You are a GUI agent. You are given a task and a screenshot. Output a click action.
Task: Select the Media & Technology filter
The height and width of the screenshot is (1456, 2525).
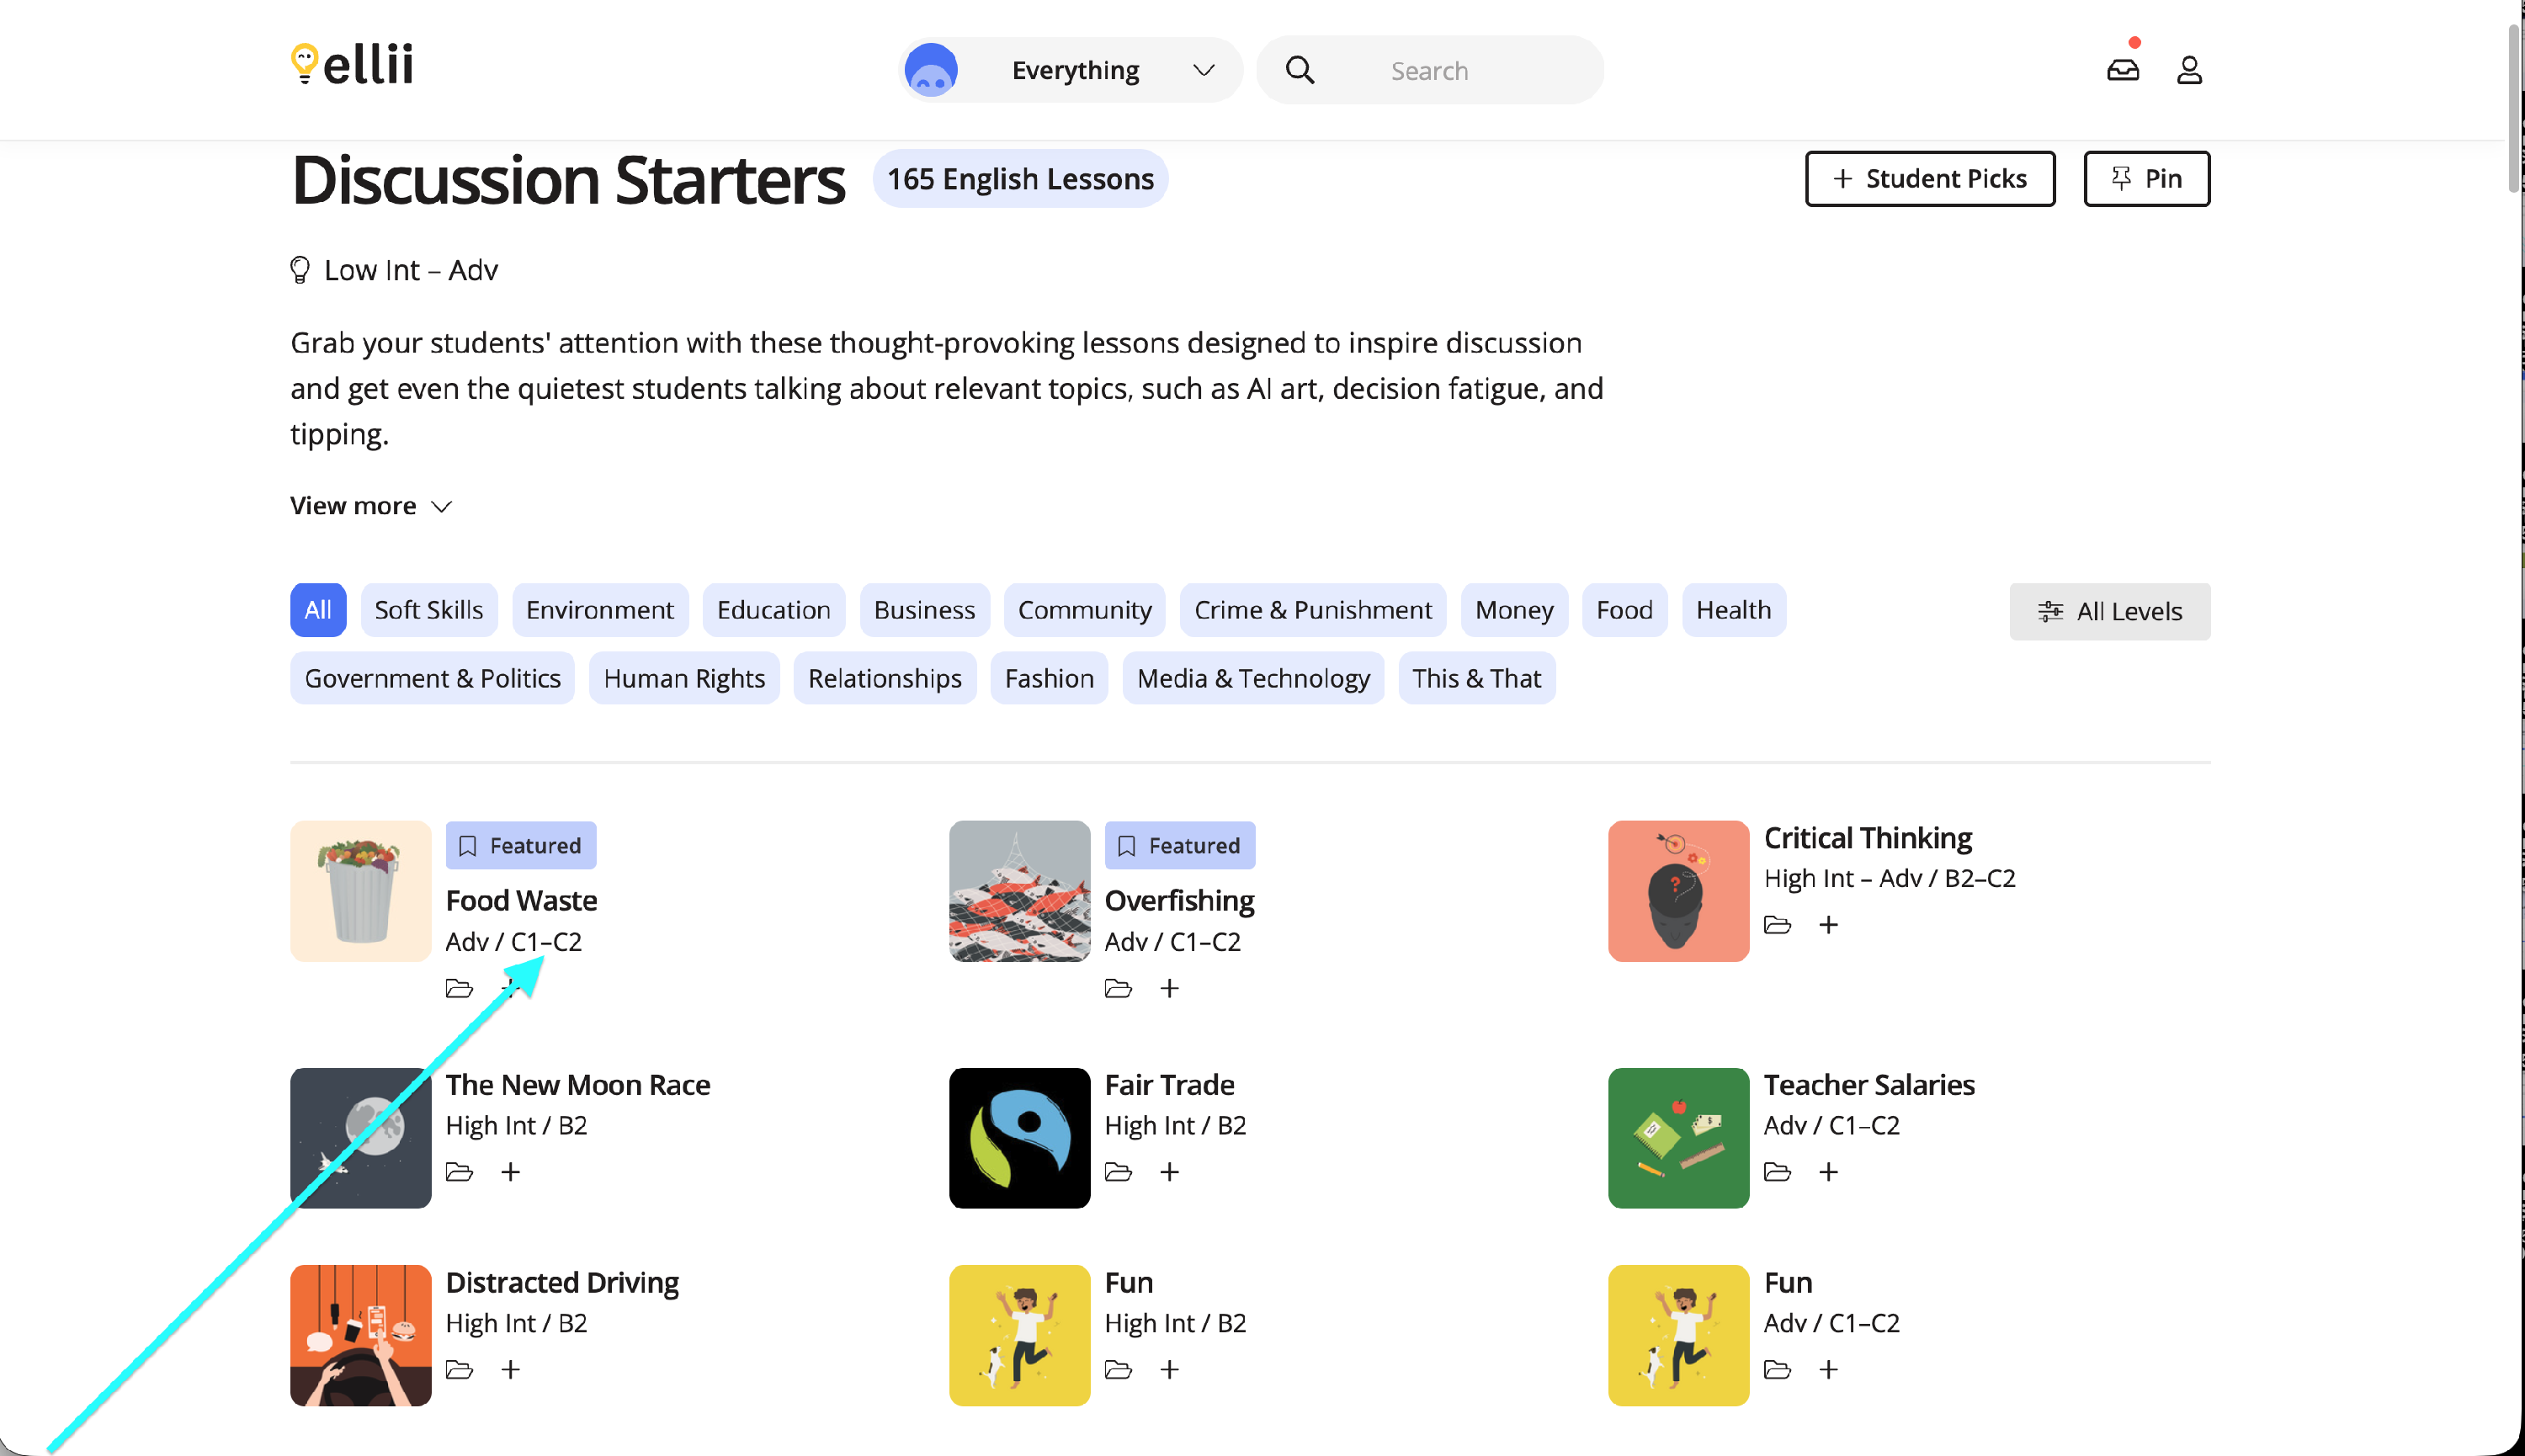click(x=1252, y=678)
